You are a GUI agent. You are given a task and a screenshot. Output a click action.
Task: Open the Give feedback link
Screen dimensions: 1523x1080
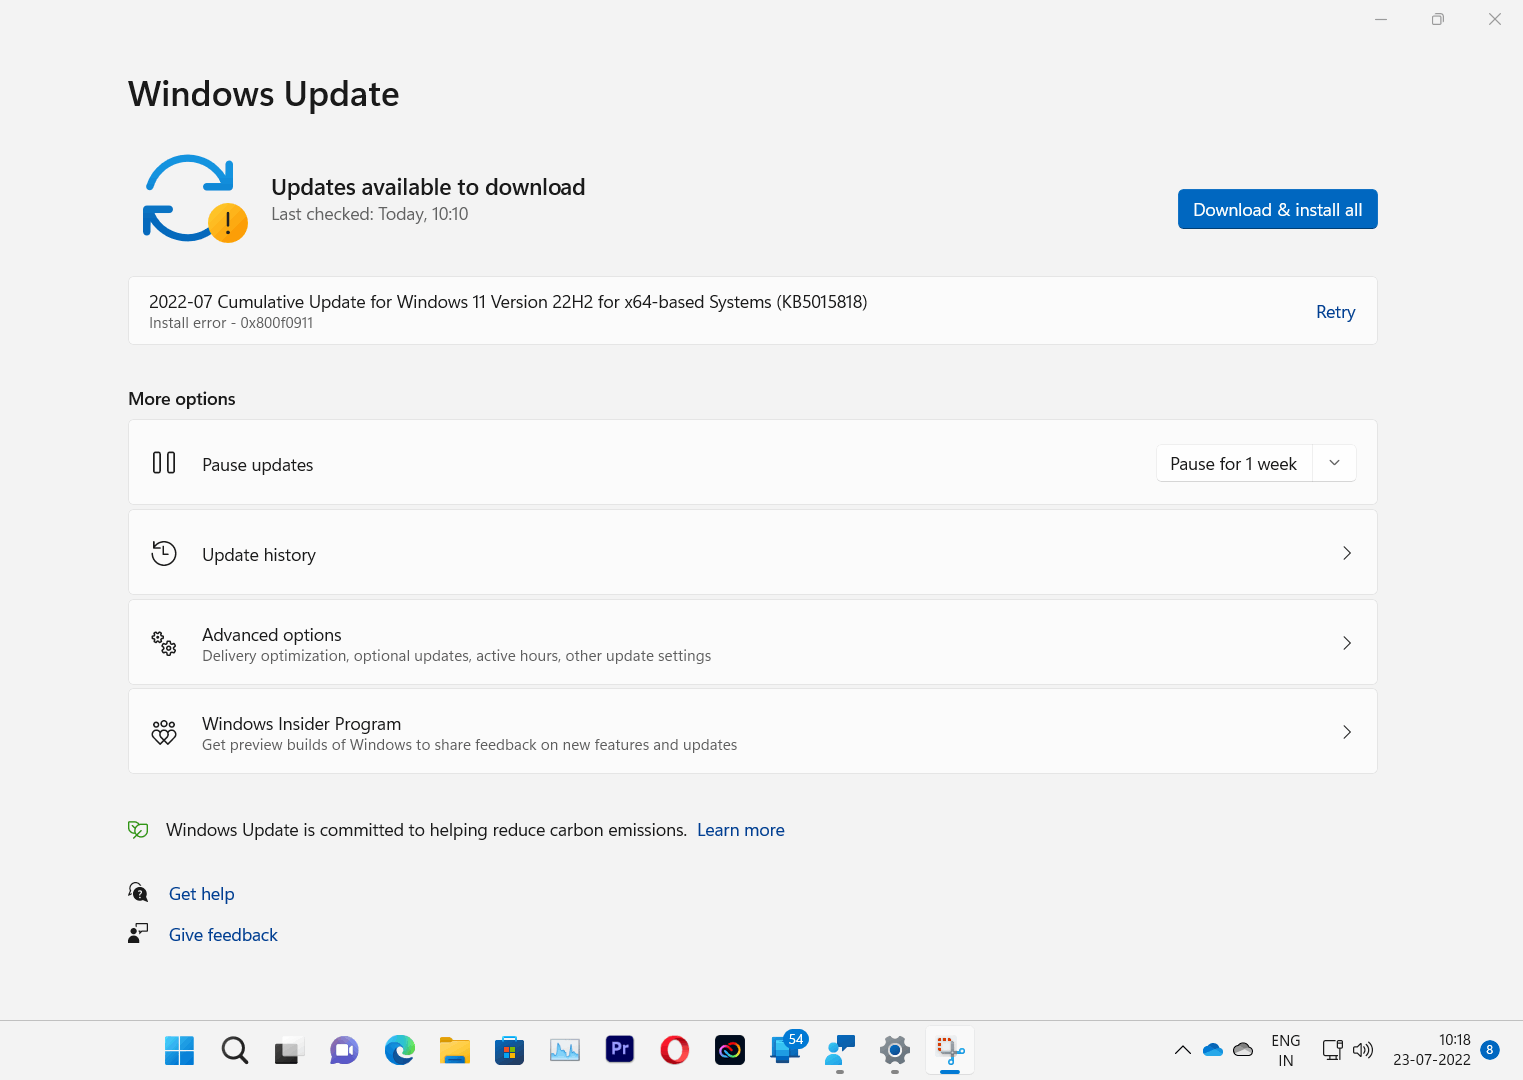click(x=223, y=935)
